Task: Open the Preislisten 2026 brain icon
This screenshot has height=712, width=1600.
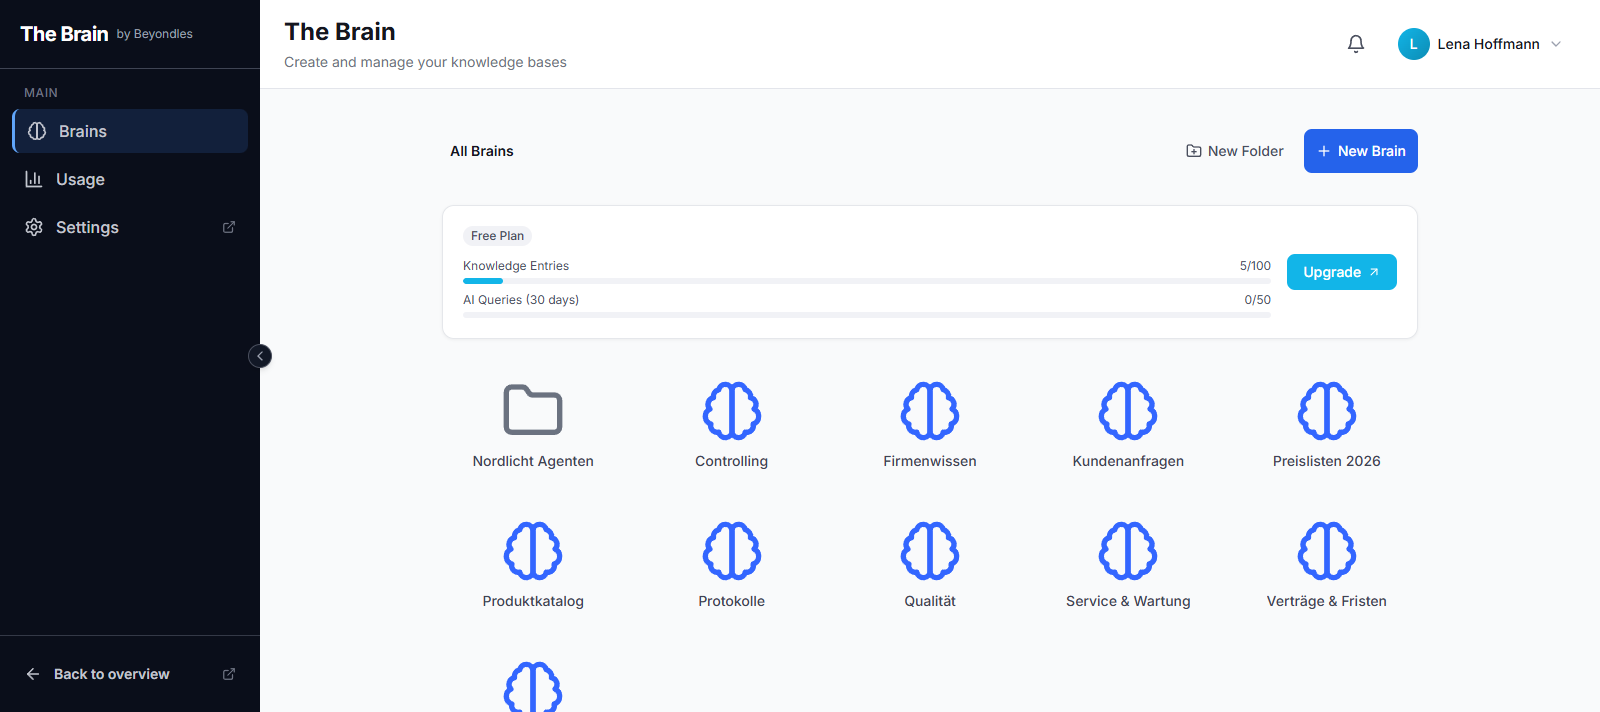Action: 1327,410
